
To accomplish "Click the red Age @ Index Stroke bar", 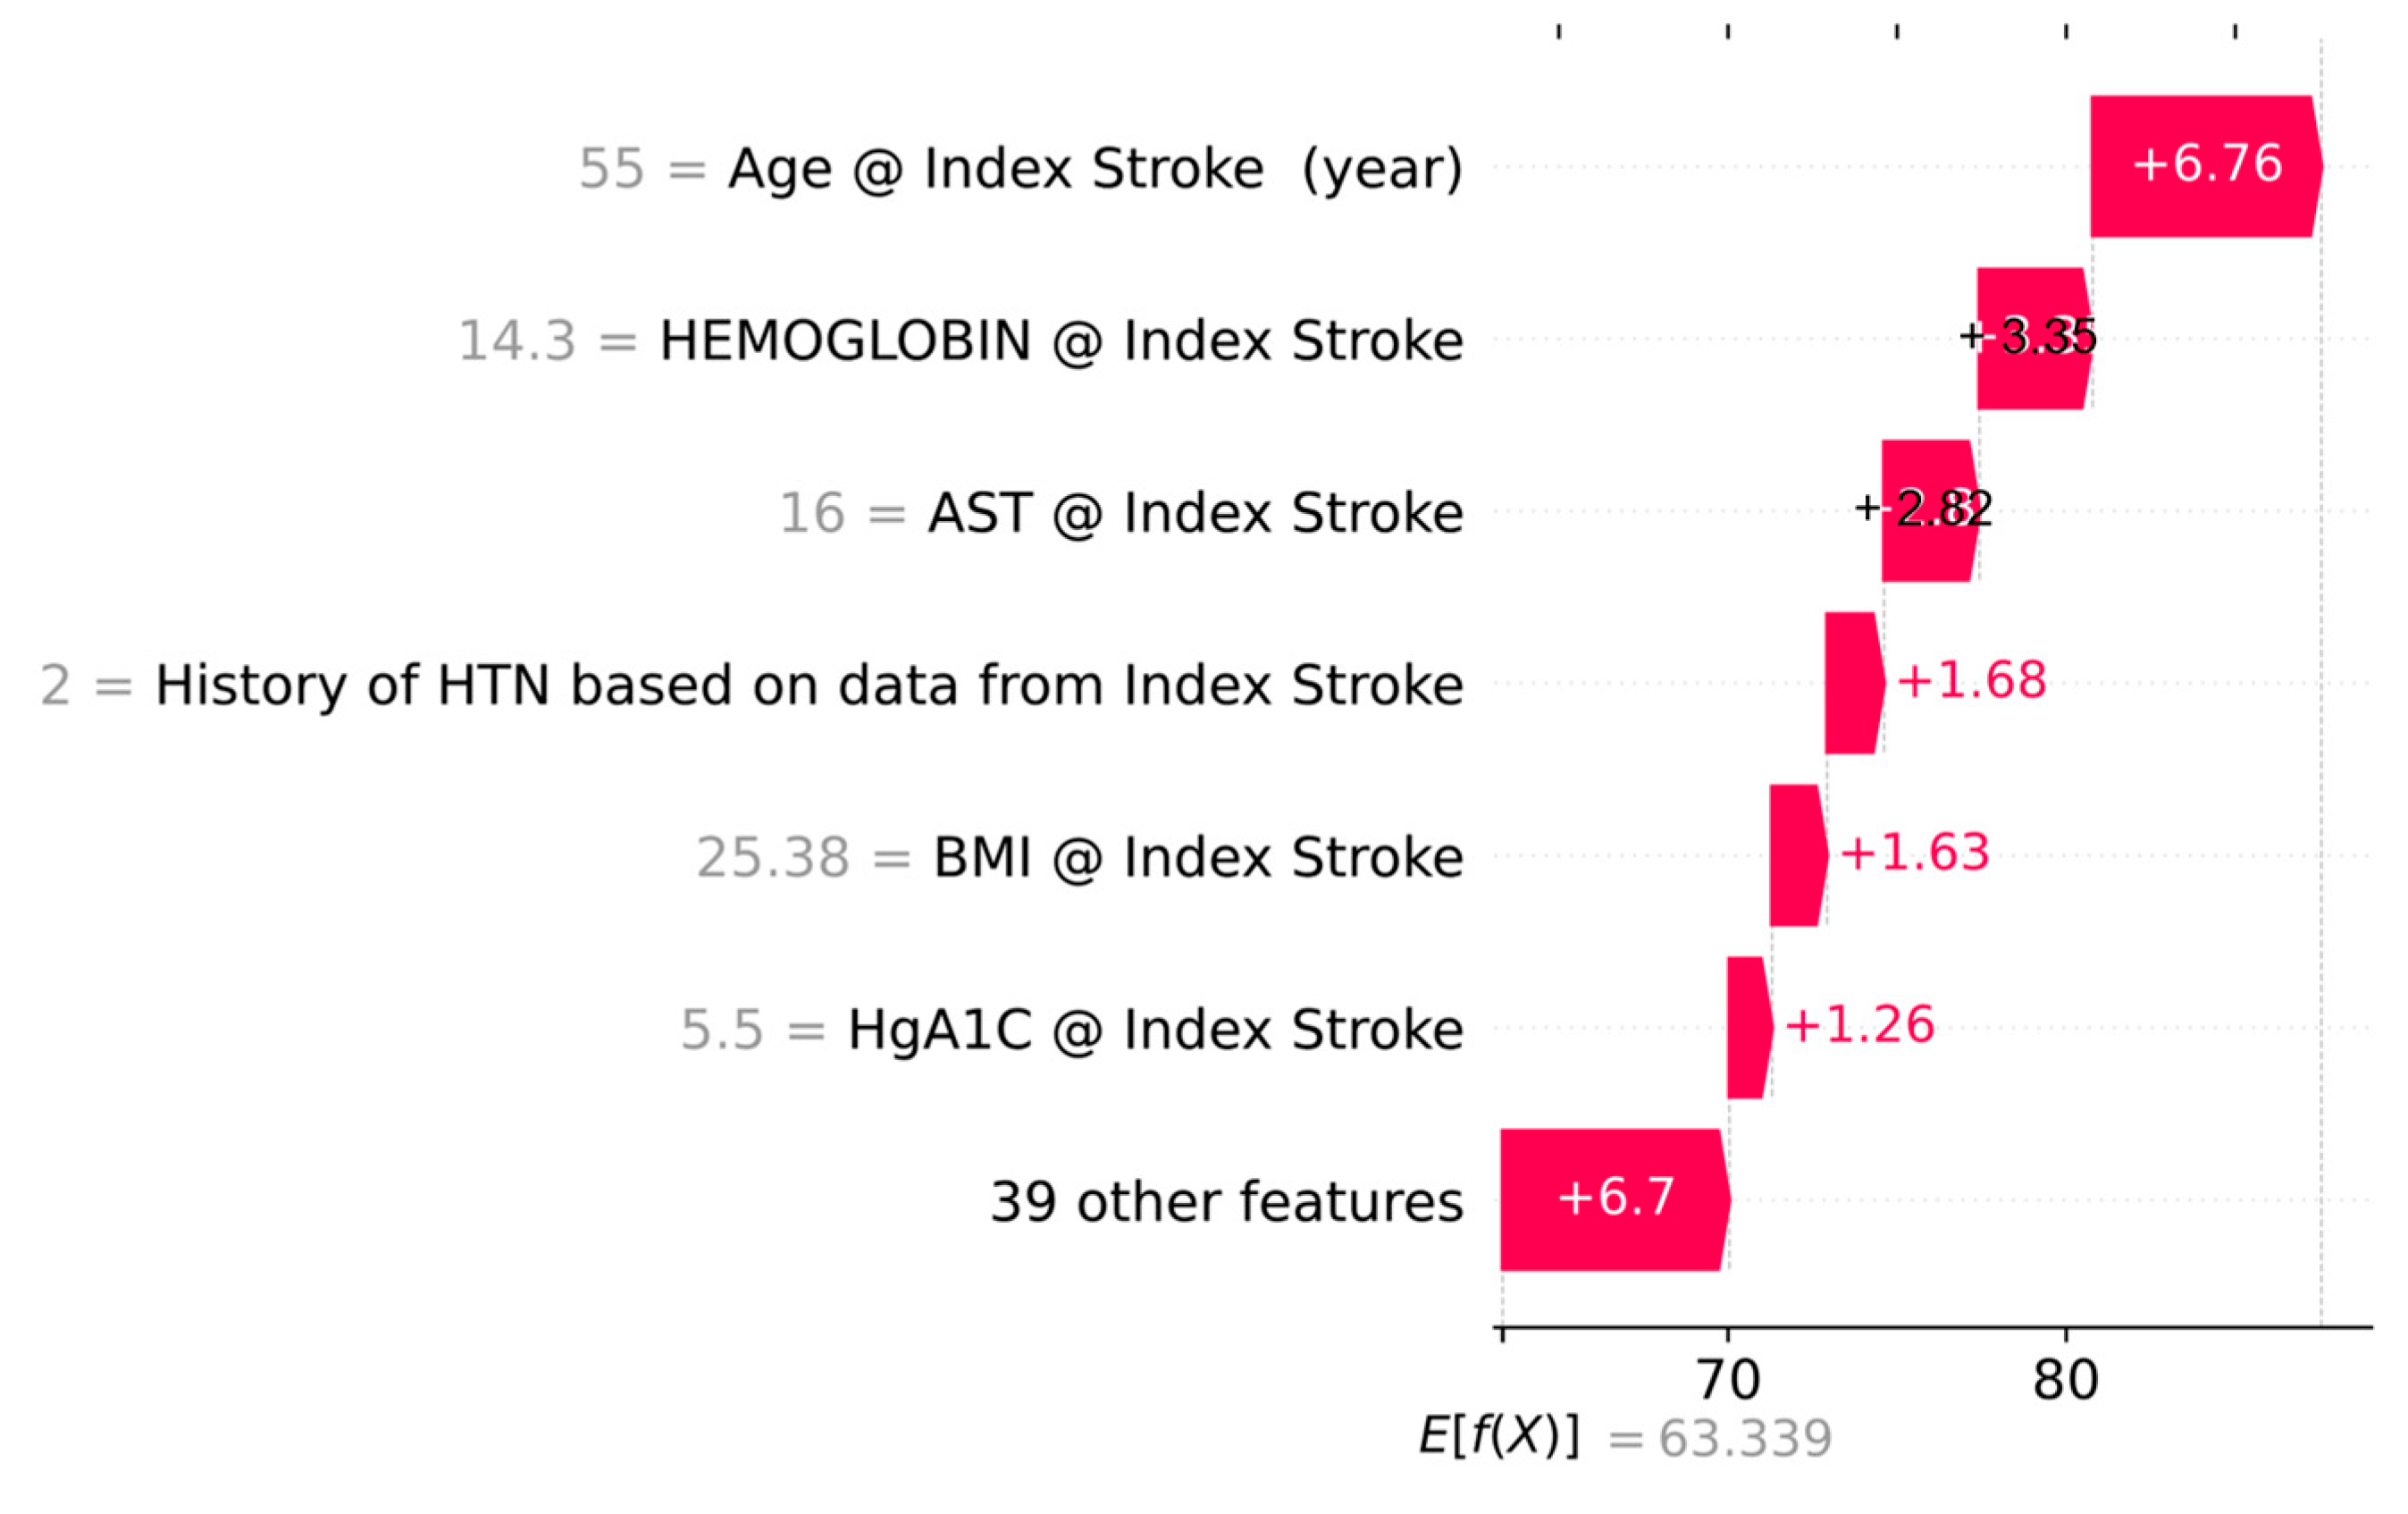I will (2204, 166).
